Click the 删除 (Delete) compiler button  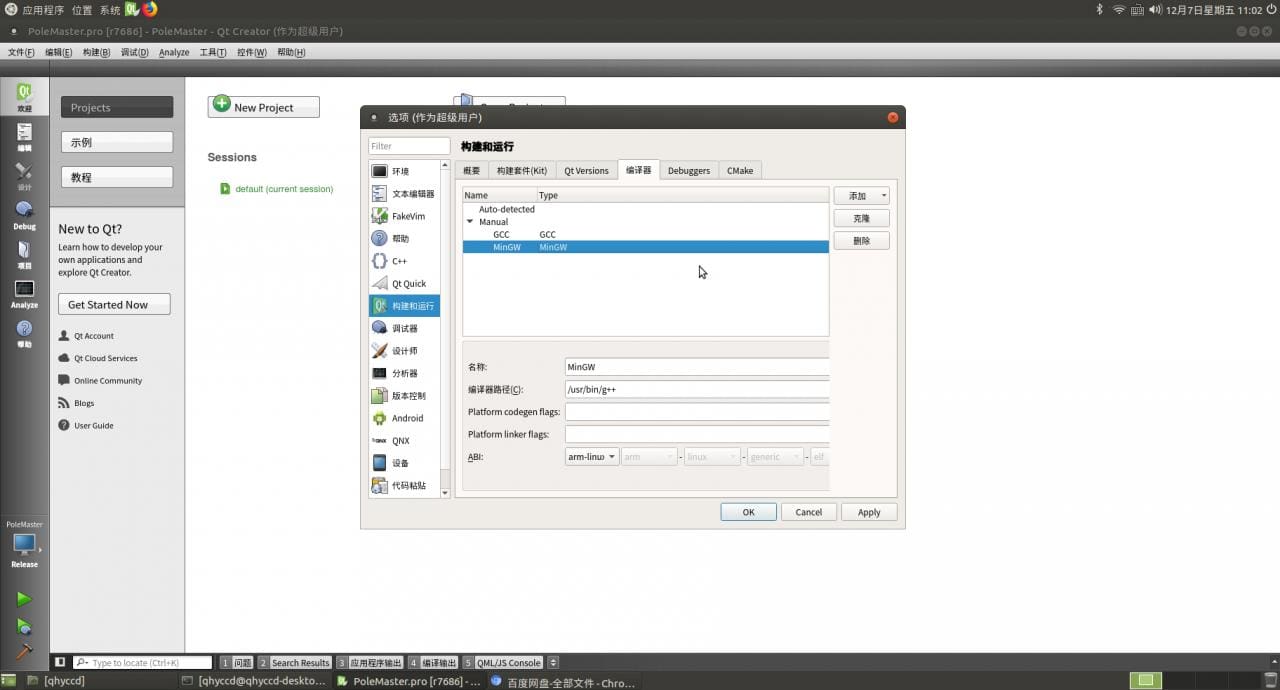pos(861,241)
